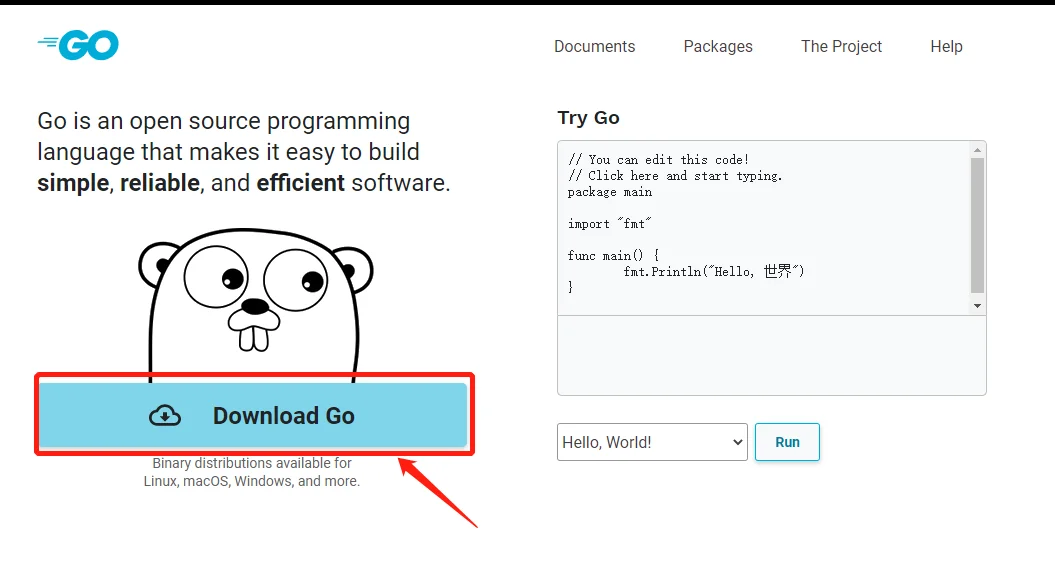Click the code editor scroll up arrow

pyautogui.click(x=978, y=149)
